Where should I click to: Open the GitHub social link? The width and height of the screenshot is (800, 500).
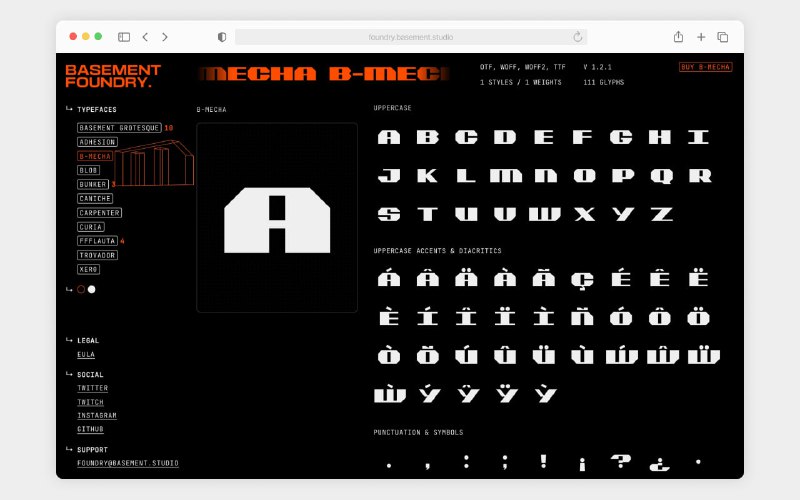(x=90, y=429)
